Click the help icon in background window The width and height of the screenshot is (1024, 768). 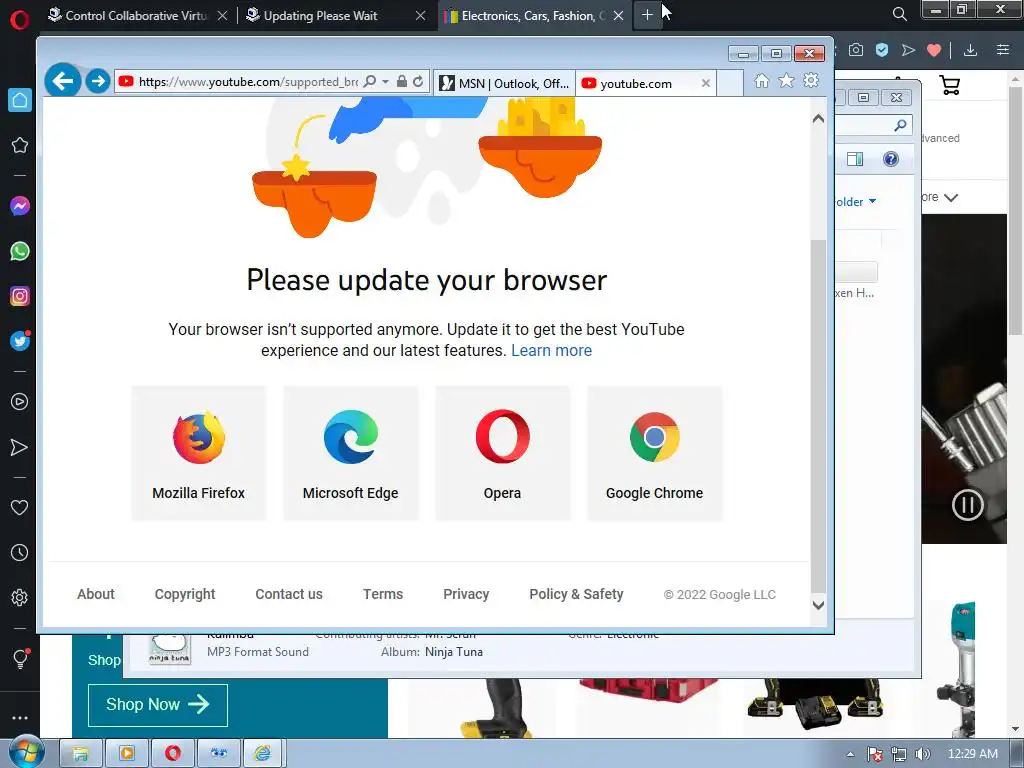pyautogui.click(x=891, y=159)
